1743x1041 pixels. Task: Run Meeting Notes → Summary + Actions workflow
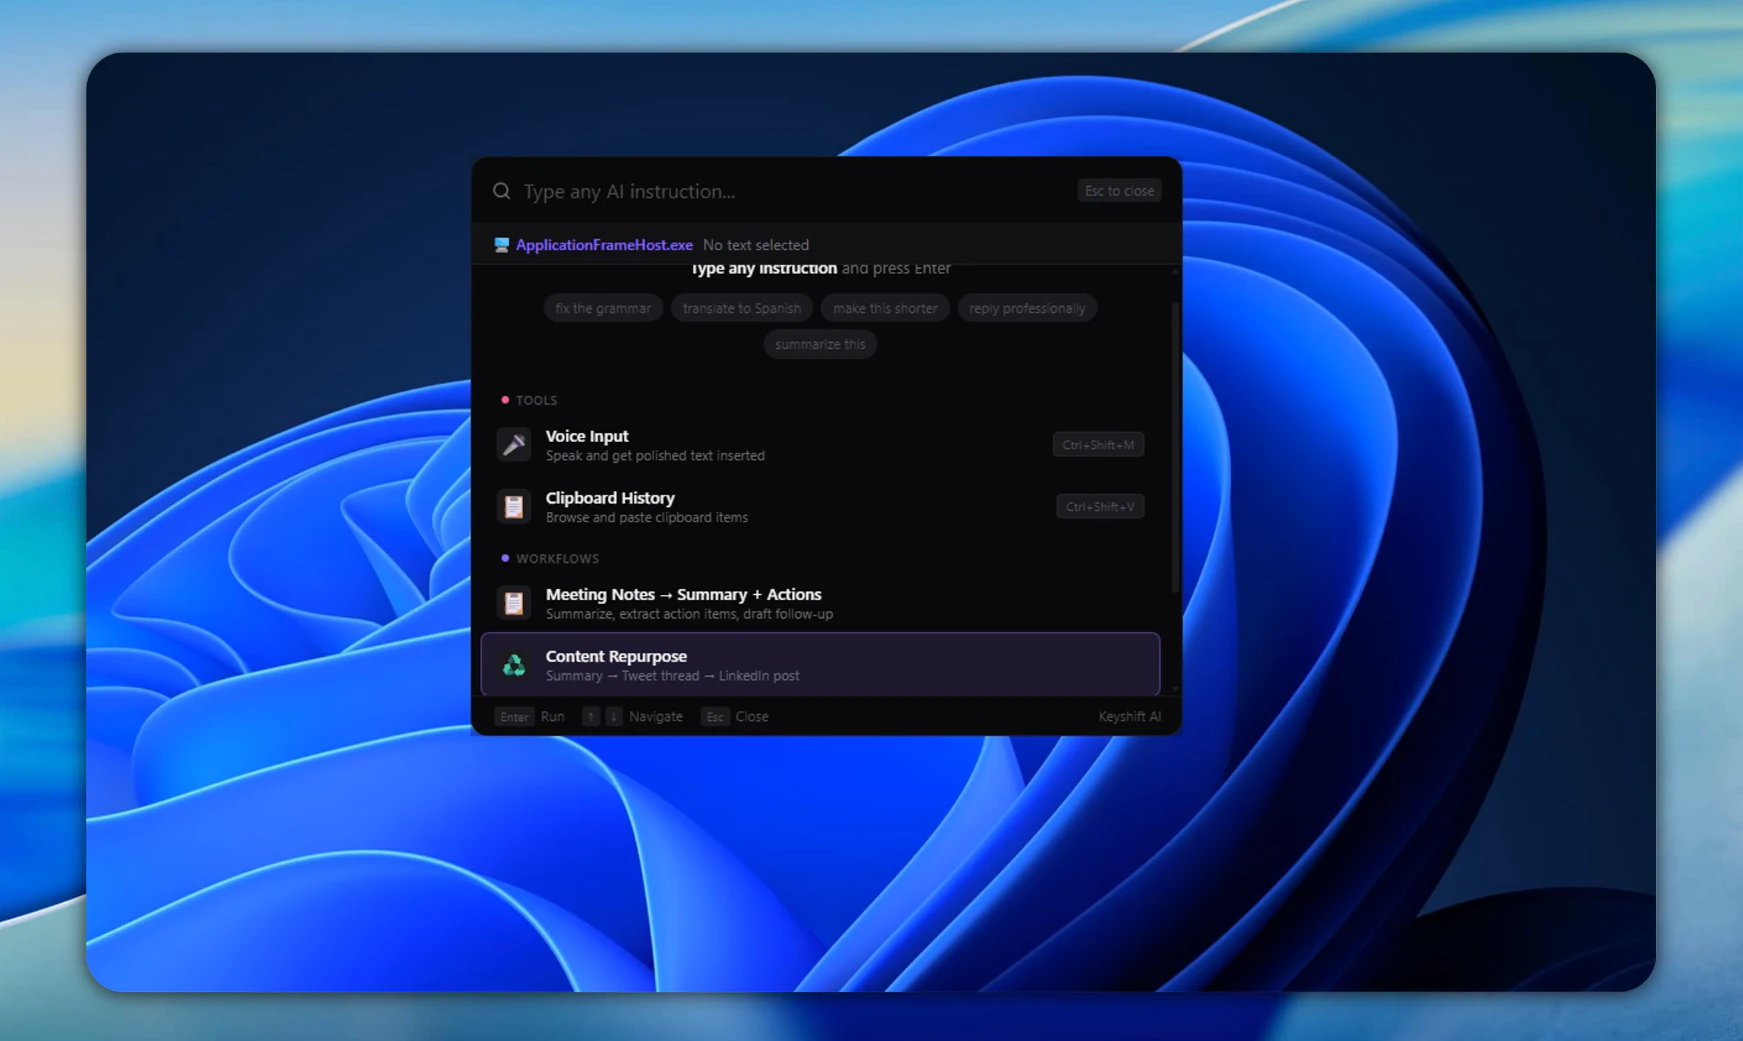[820, 603]
